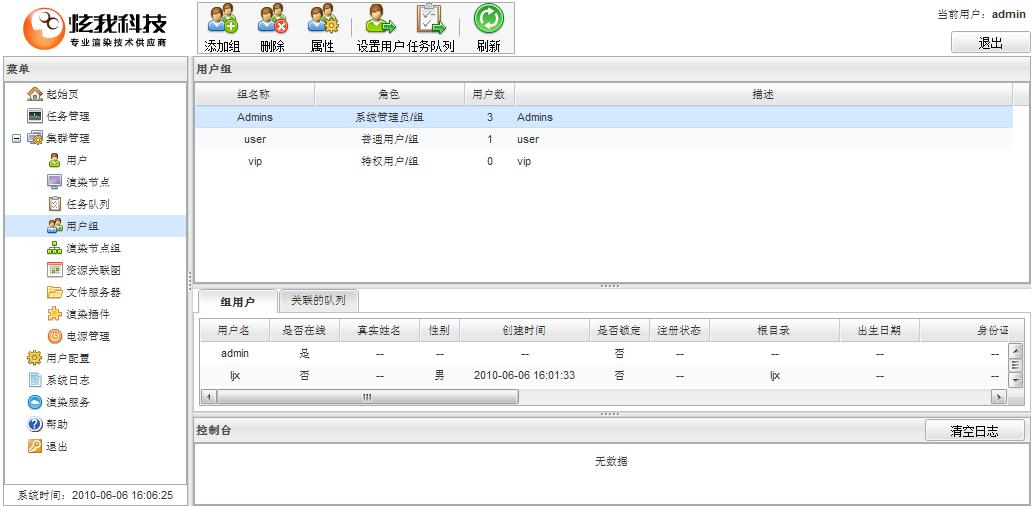
Task: Click the 系统管理员/组 role cell
Action: click(389, 117)
